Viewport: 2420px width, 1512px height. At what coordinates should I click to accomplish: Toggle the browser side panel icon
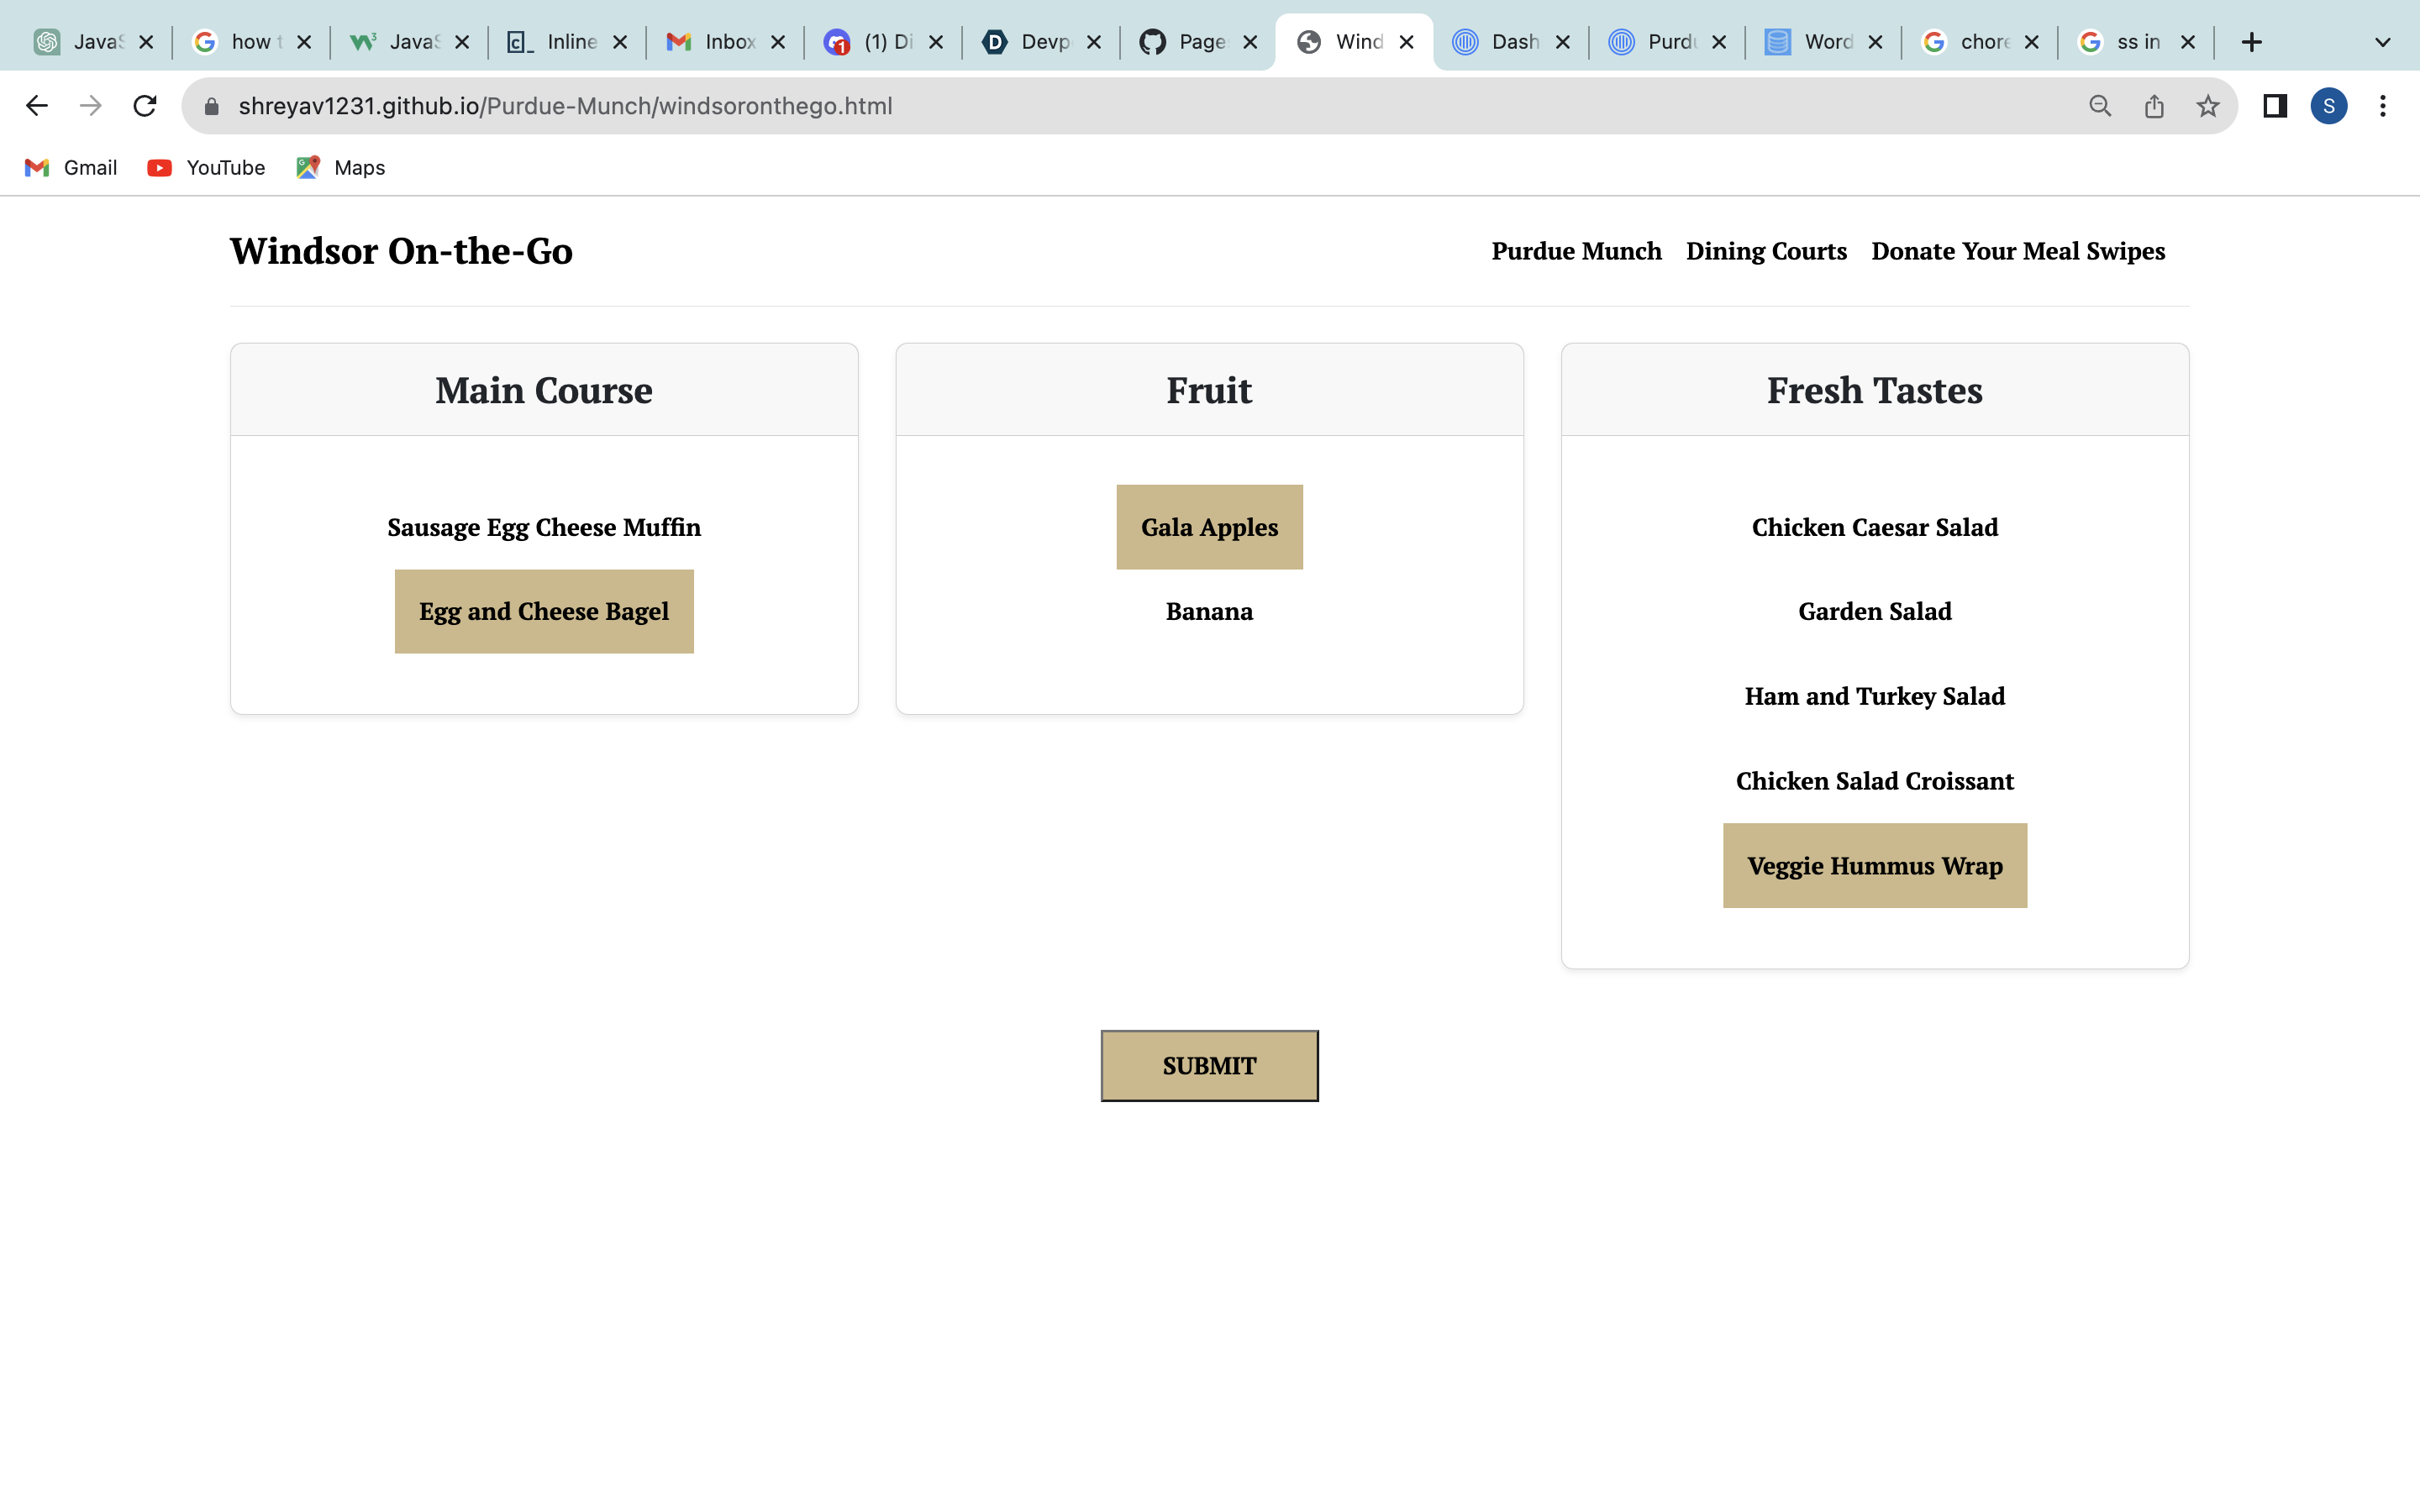[x=2275, y=106]
